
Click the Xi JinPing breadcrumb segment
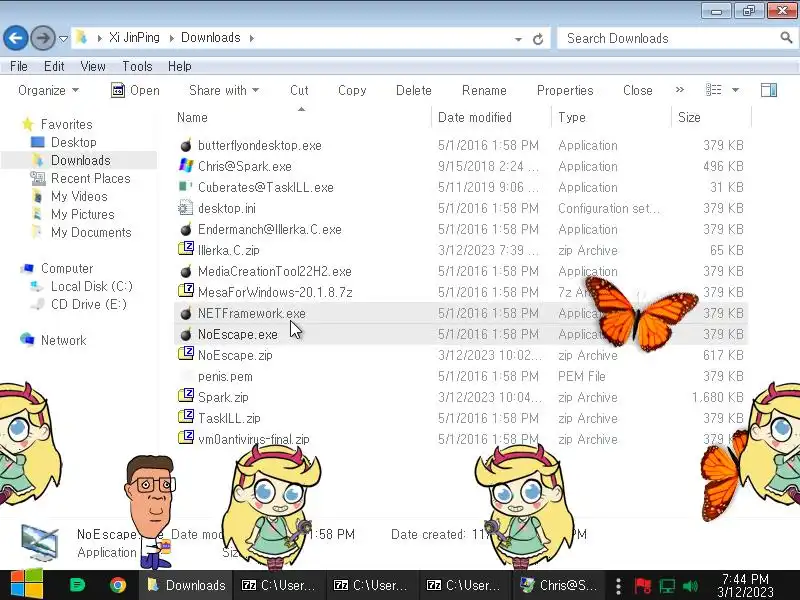click(134, 38)
